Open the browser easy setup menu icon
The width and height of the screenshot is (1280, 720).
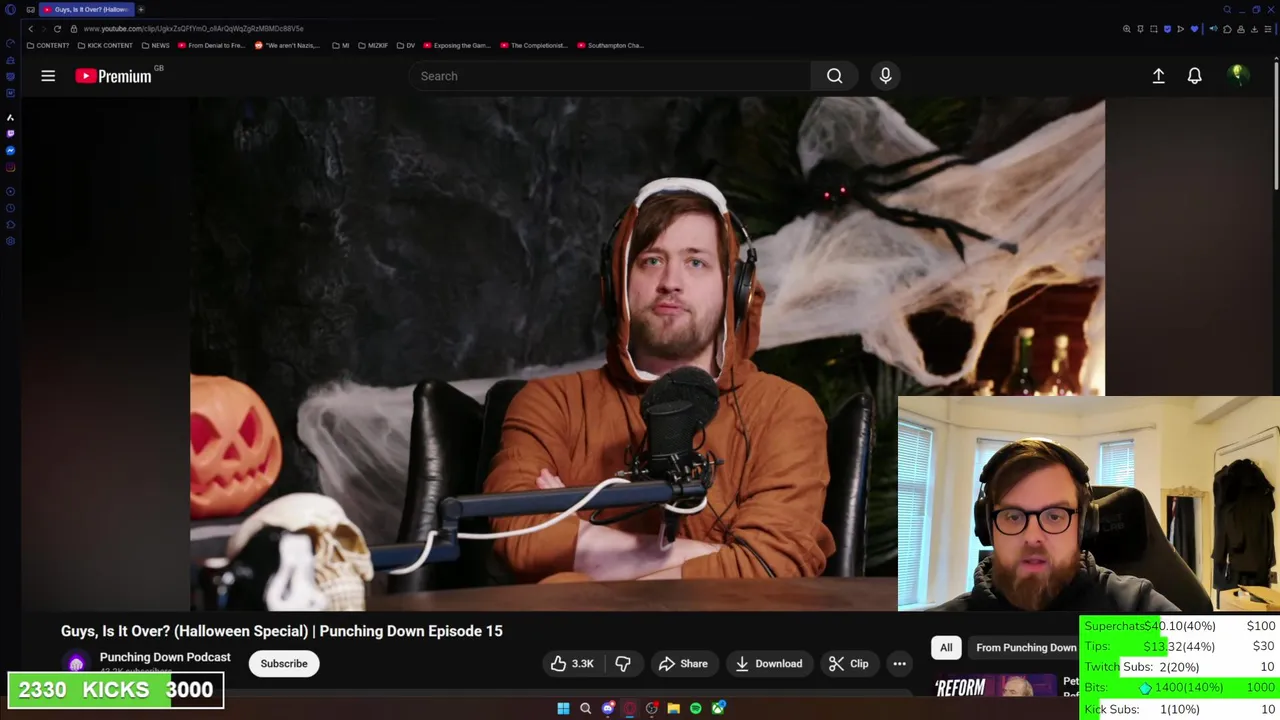[x=1268, y=29]
